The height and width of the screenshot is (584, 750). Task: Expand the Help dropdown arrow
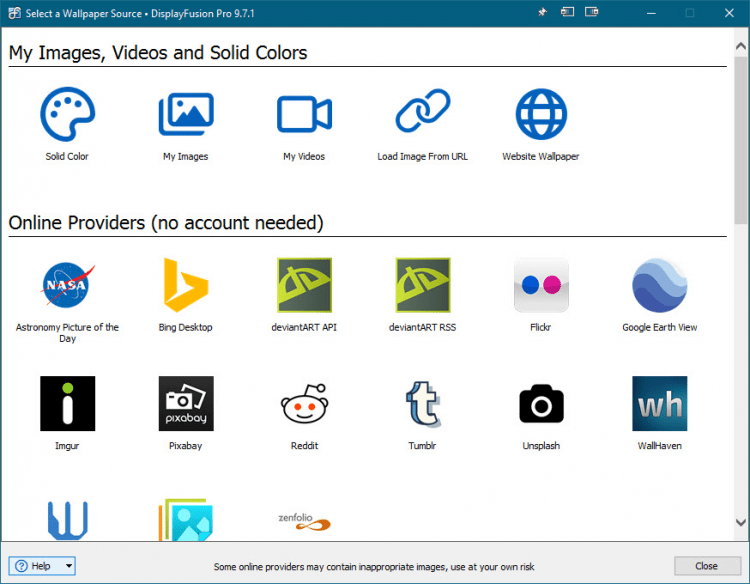point(69,566)
